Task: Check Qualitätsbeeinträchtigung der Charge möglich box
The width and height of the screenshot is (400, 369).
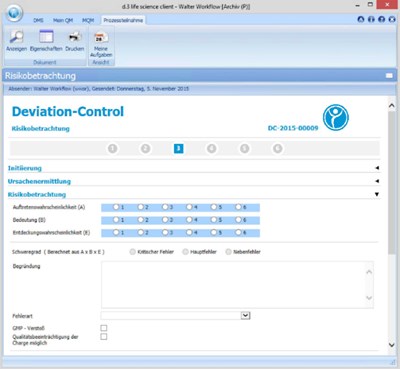Action: click(x=104, y=337)
